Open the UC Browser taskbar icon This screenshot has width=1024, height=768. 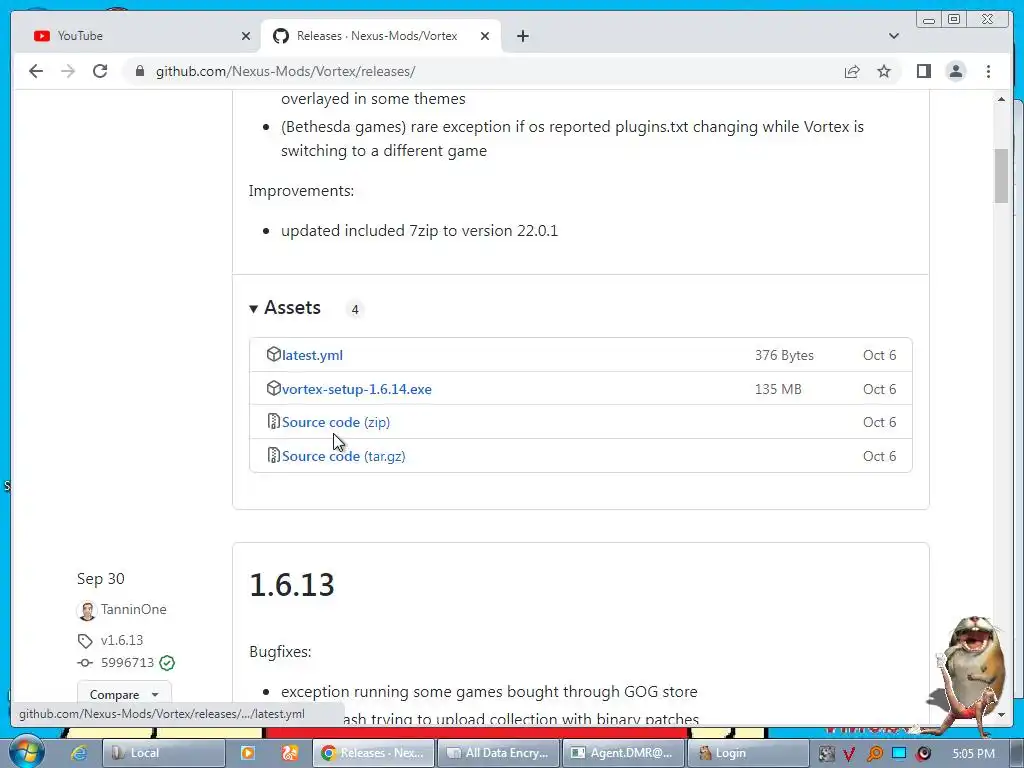(290, 753)
